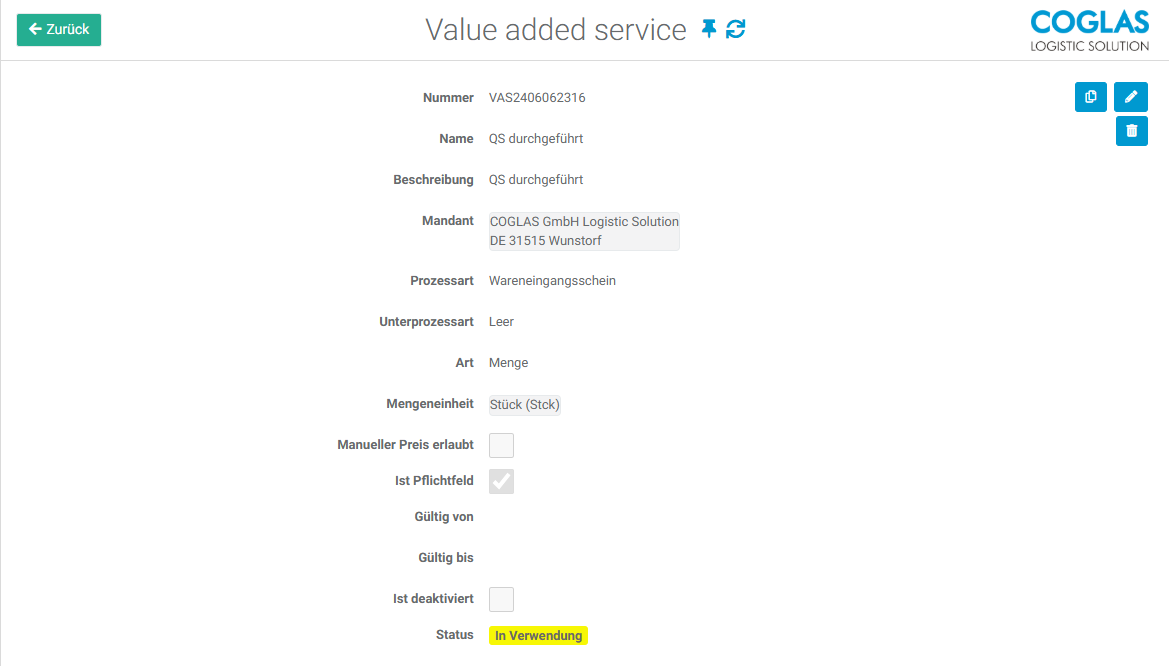Select the COGLAS GmbH Mandant field
The image size is (1169, 666).
[584, 231]
